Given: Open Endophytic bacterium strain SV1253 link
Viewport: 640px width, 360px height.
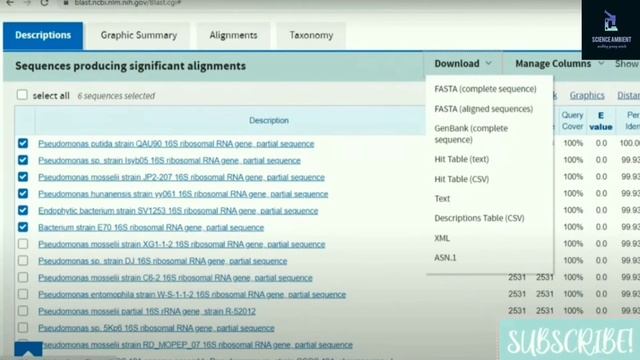Looking at the screenshot, I should click(x=178, y=211).
